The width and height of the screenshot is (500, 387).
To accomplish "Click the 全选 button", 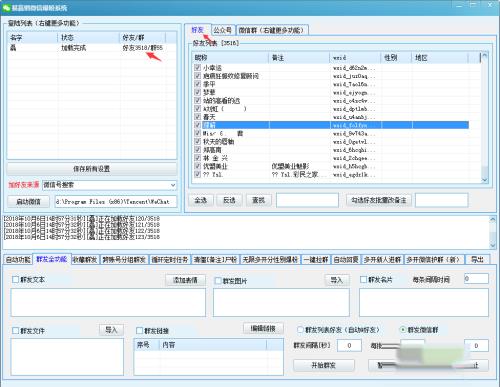I will pos(201,200).
